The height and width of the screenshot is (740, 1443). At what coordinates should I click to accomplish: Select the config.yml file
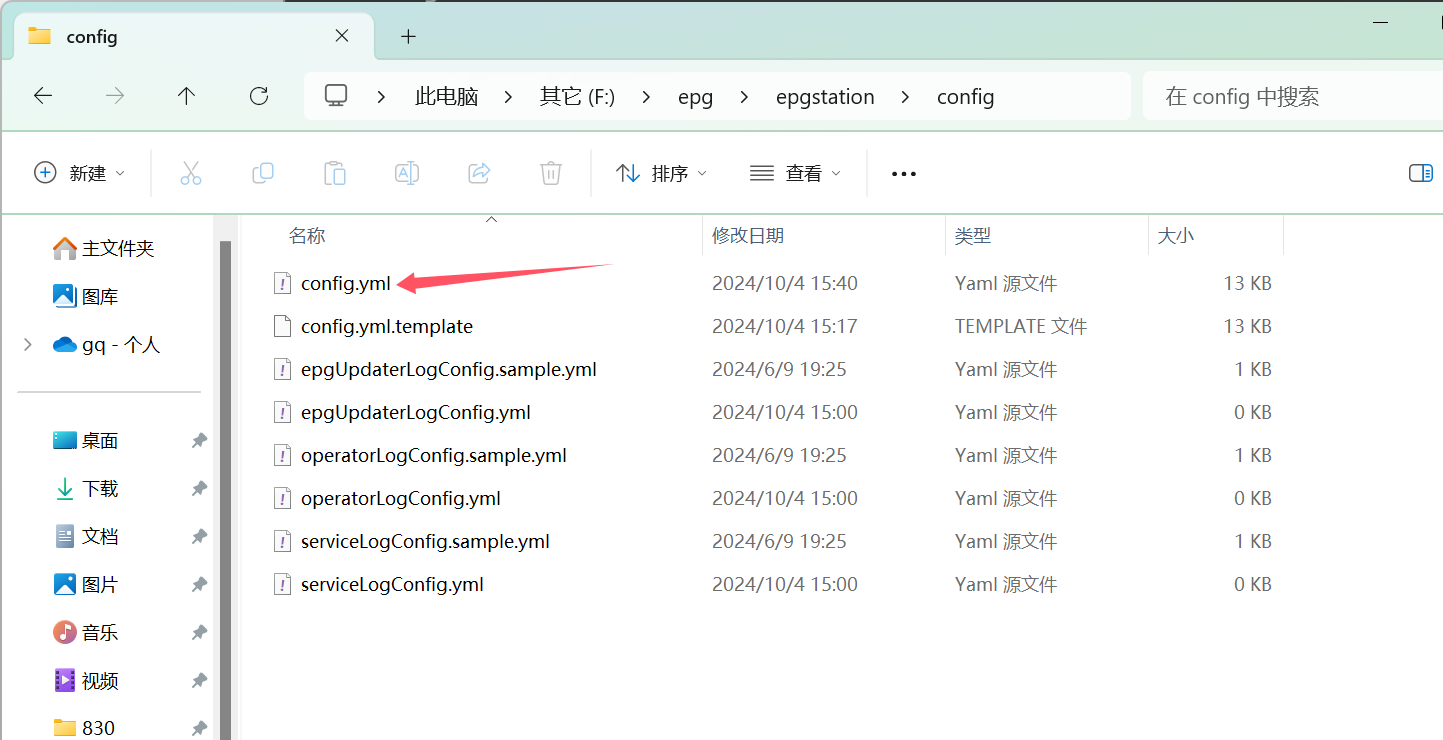tap(346, 283)
